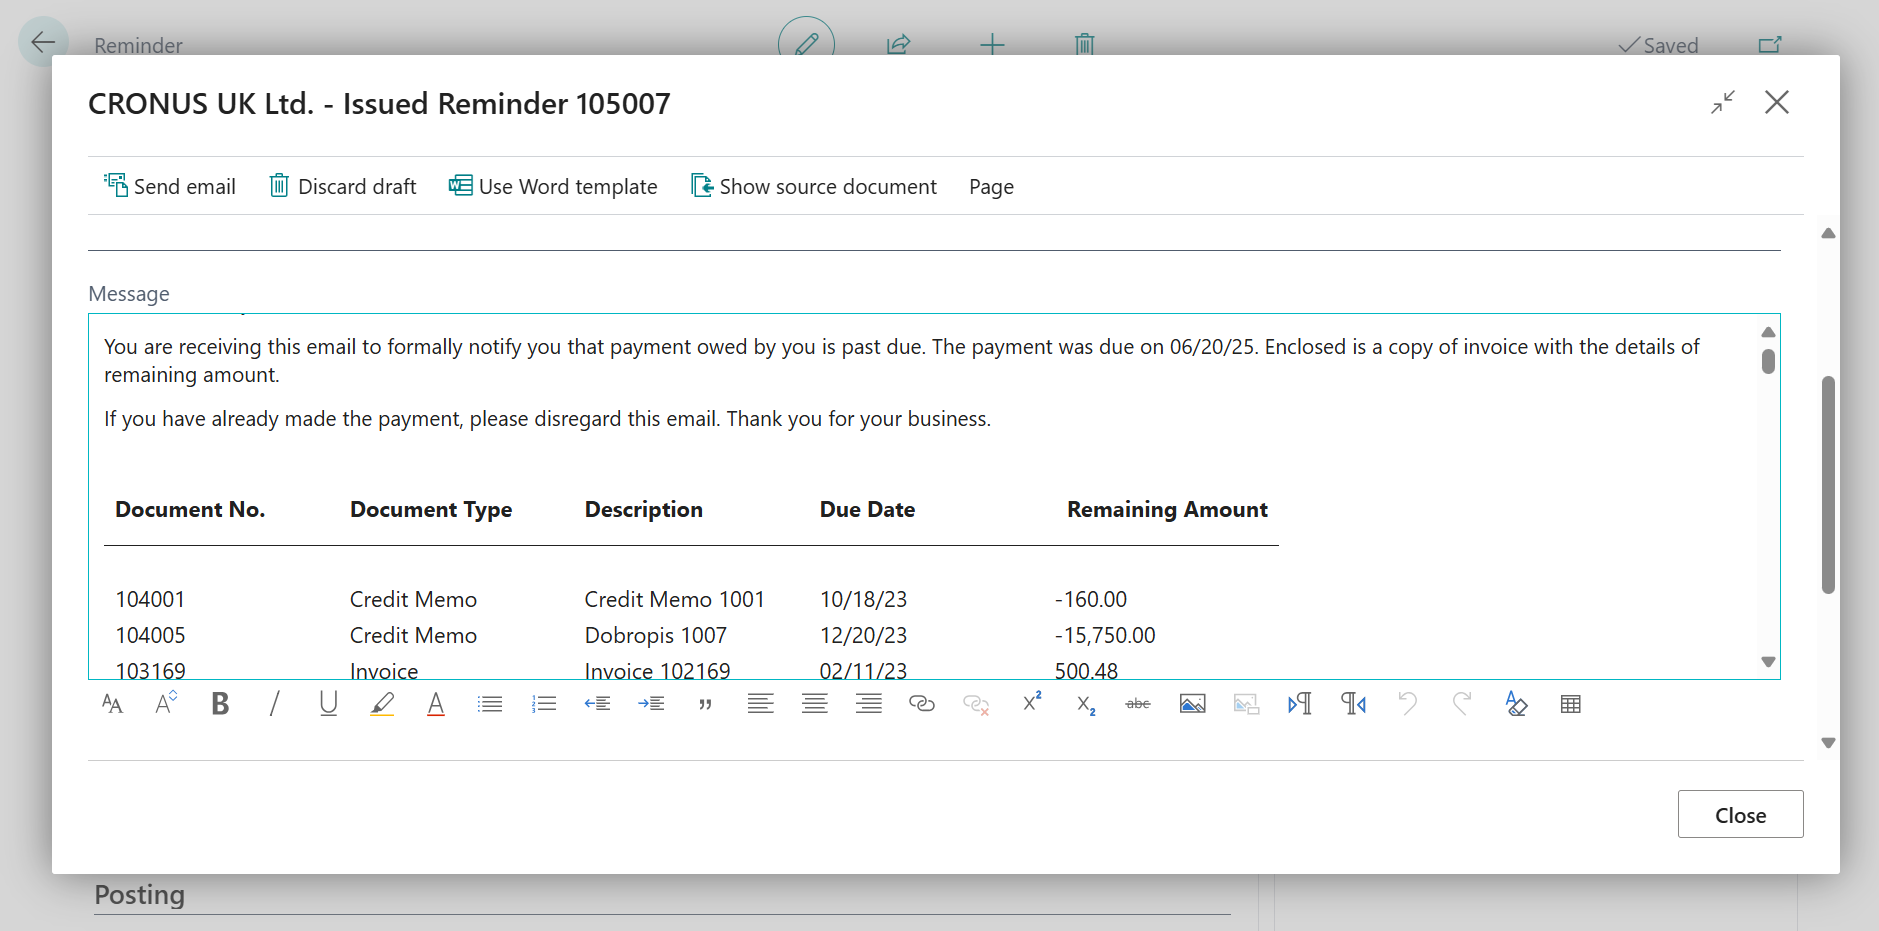The height and width of the screenshot is (931, 1879).
Task: Toggle underline text formatting
Action: click(x=328, y=704)
